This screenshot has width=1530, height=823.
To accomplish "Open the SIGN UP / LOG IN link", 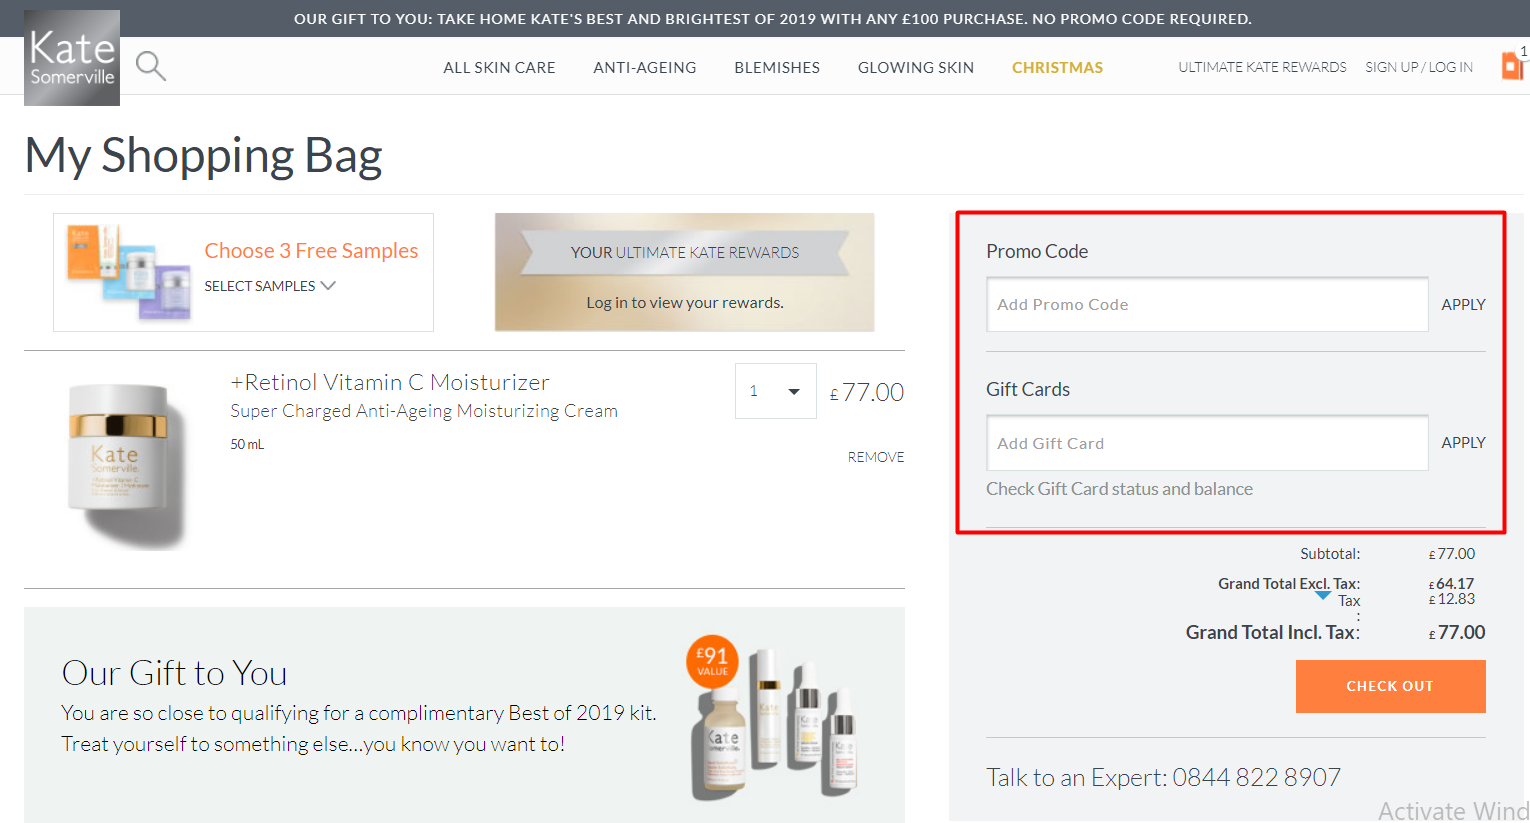I will coord(1418,66).
